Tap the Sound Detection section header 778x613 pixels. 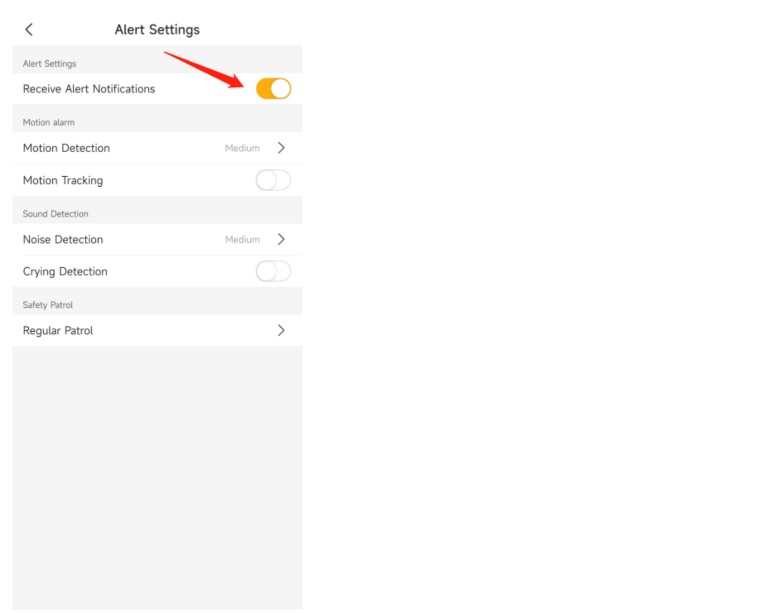56,214
